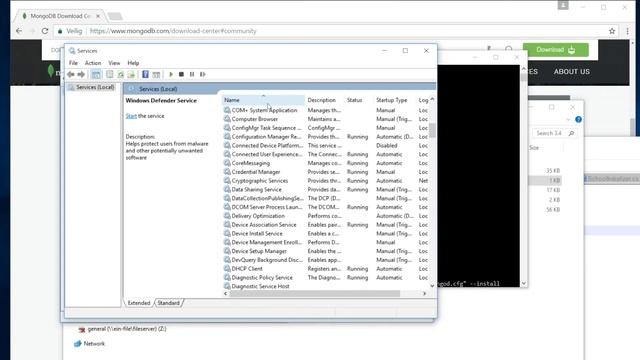640x360 pixels.
Task: Restart the service with the restart icon
Action: [x=202, y=74]
